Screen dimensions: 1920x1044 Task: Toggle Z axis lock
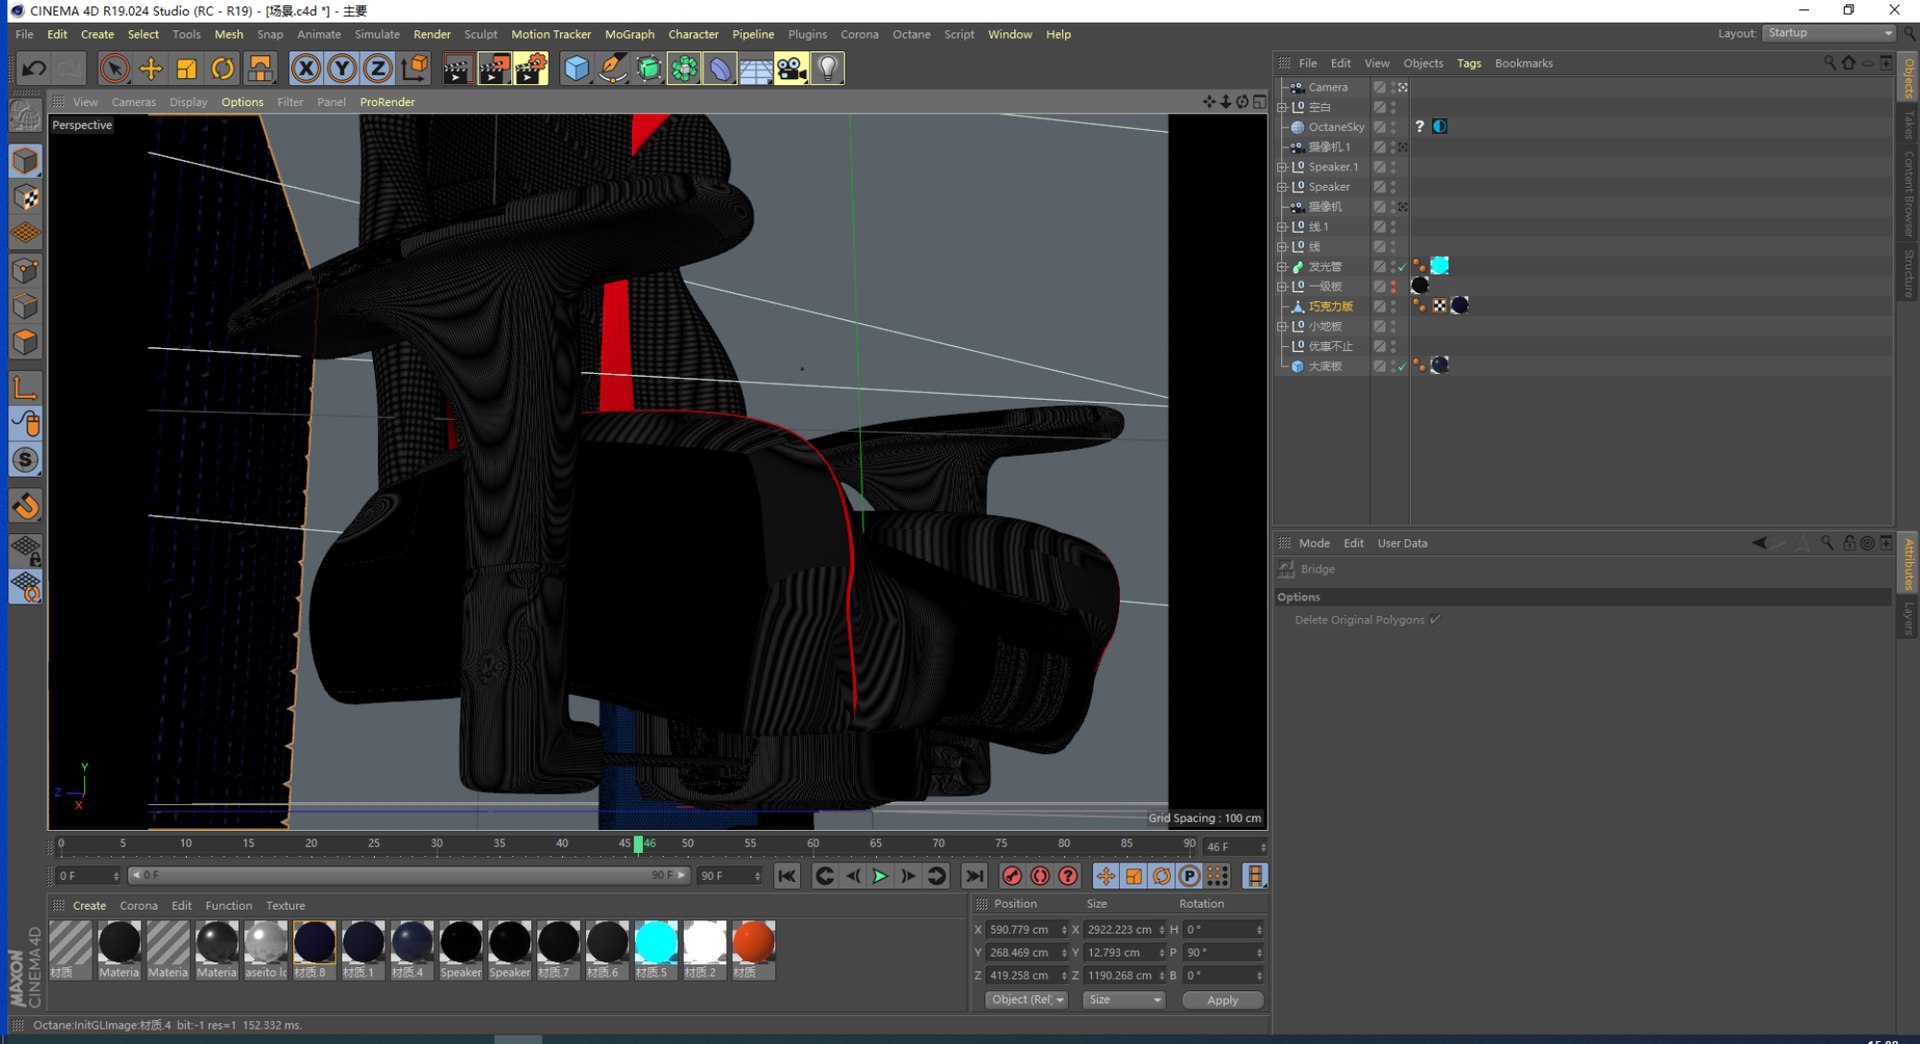tap(378, 68)
